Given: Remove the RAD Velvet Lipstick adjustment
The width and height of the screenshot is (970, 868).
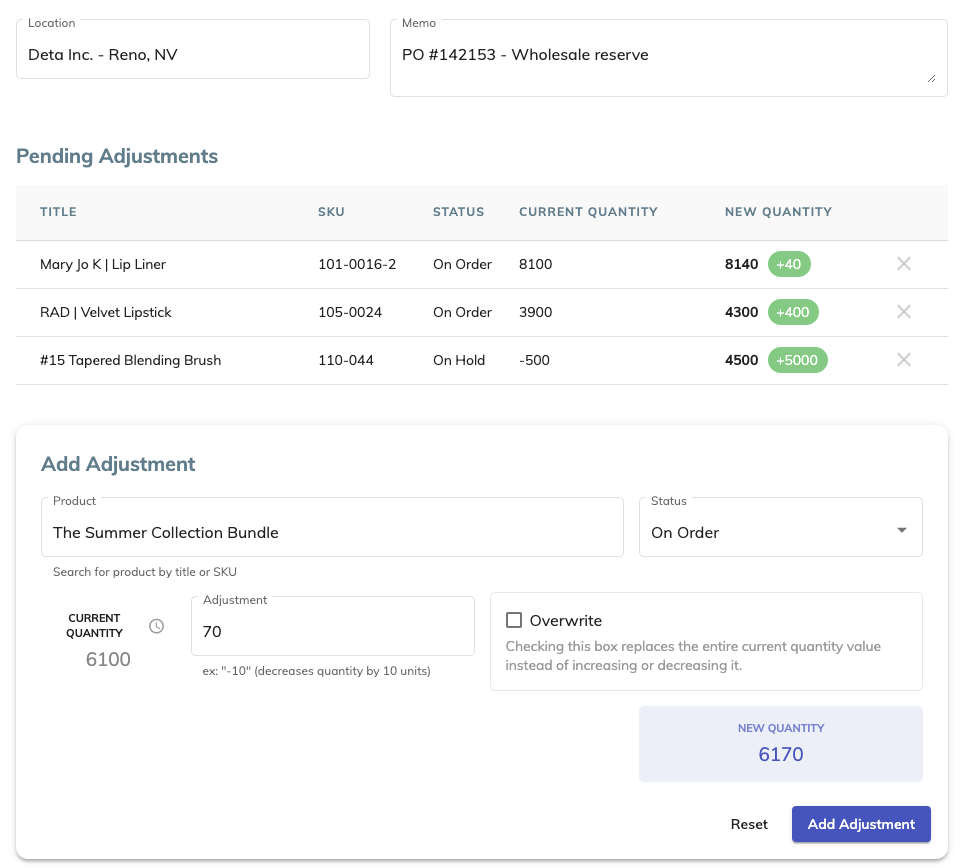Looking at the screenshot, I should [903, 312].
